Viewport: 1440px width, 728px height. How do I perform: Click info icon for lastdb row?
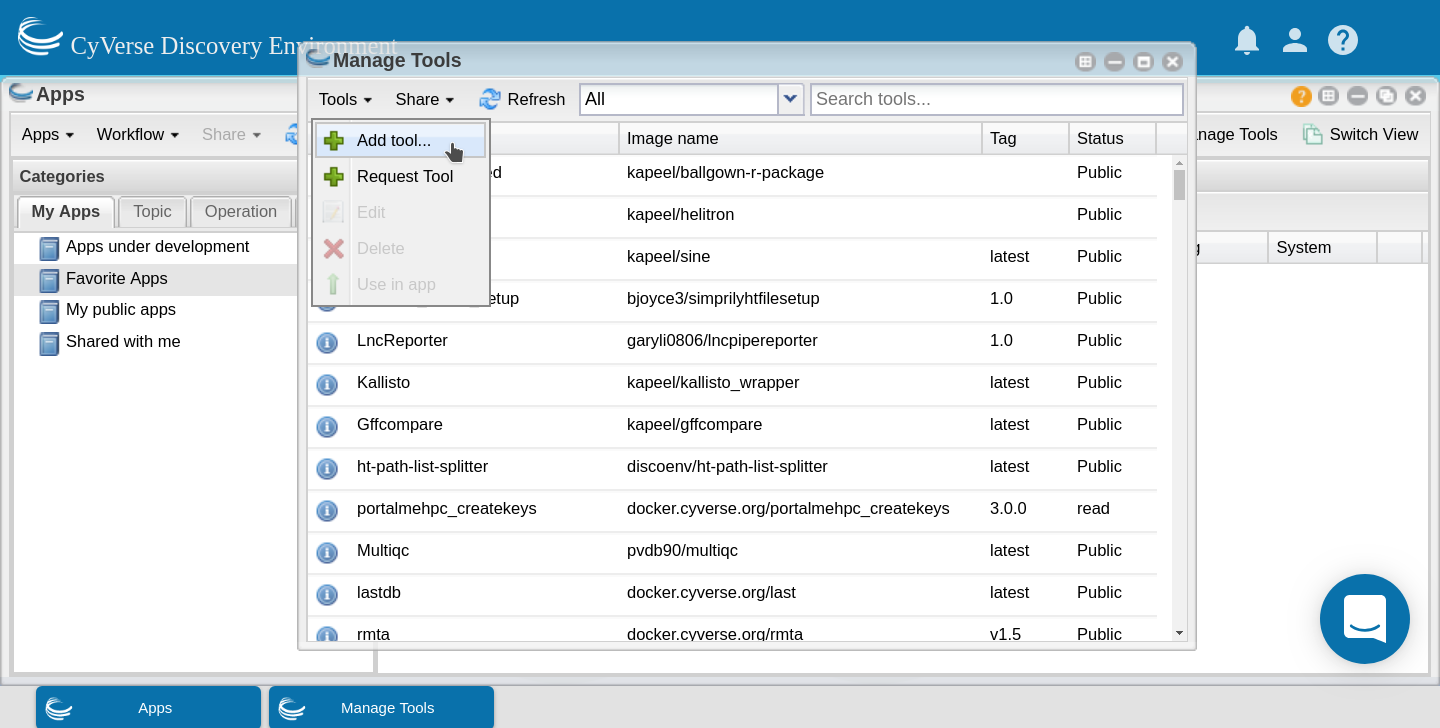tap(327, 594)
